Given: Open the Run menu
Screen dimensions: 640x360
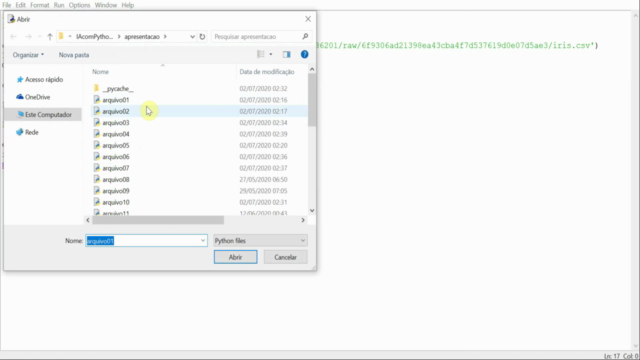Looking at the screenshot, I should click(x=59, y=5).
